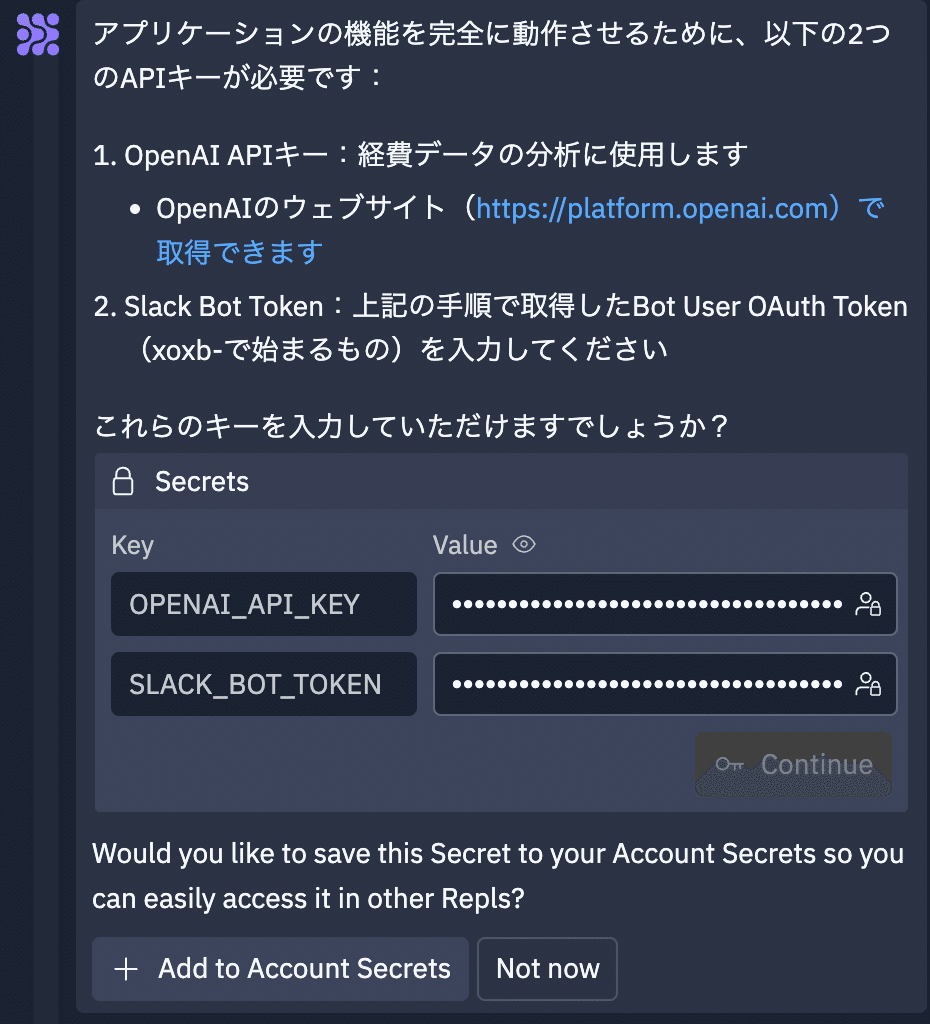Click the Value column label

pos(465,545)
